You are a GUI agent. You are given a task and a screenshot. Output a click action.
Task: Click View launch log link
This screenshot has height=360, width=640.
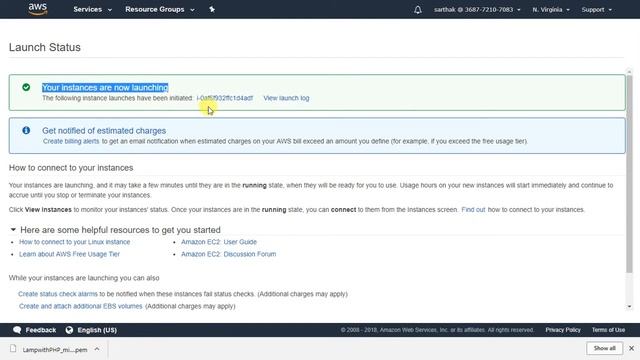(286, 98)
